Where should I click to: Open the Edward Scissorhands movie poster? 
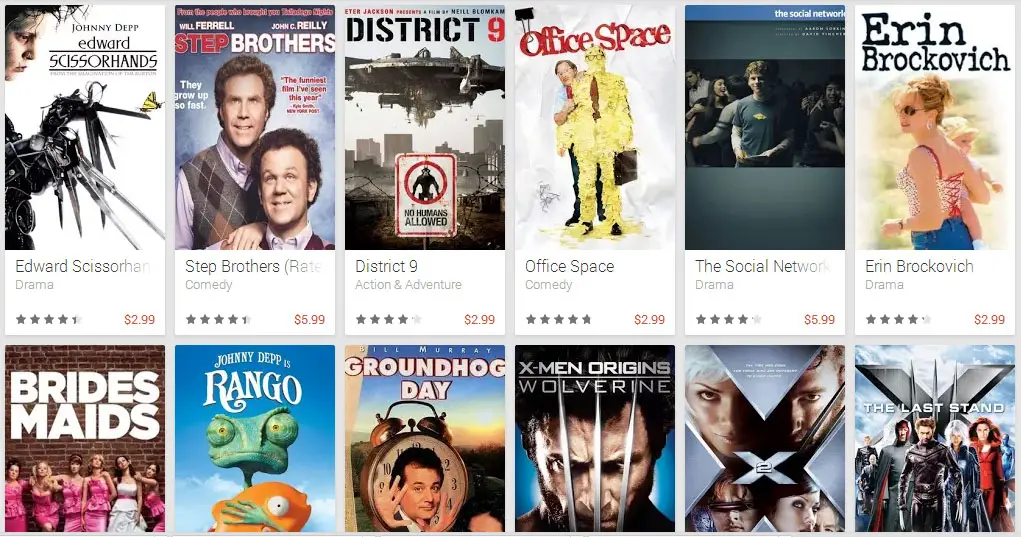(x=85, y=128)
